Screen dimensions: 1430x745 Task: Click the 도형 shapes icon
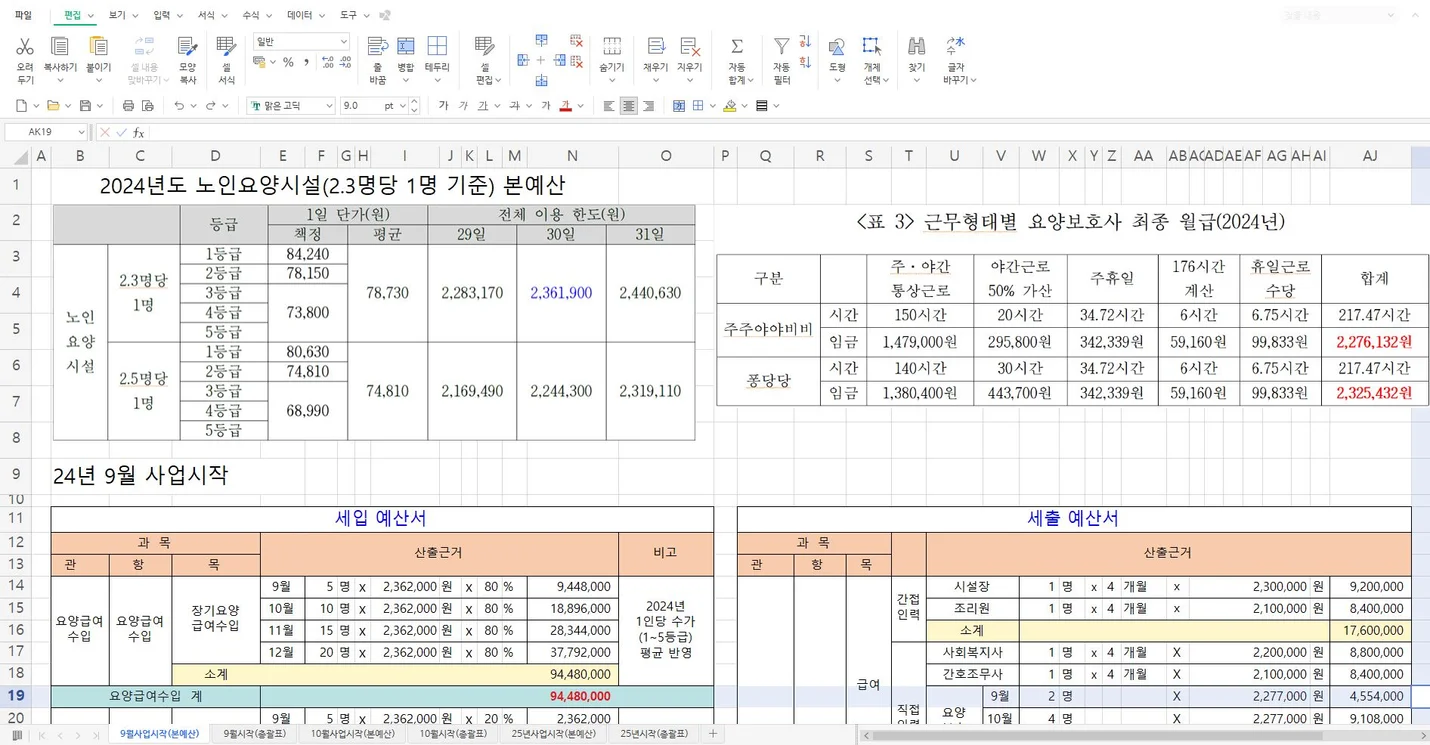[837, 46]
